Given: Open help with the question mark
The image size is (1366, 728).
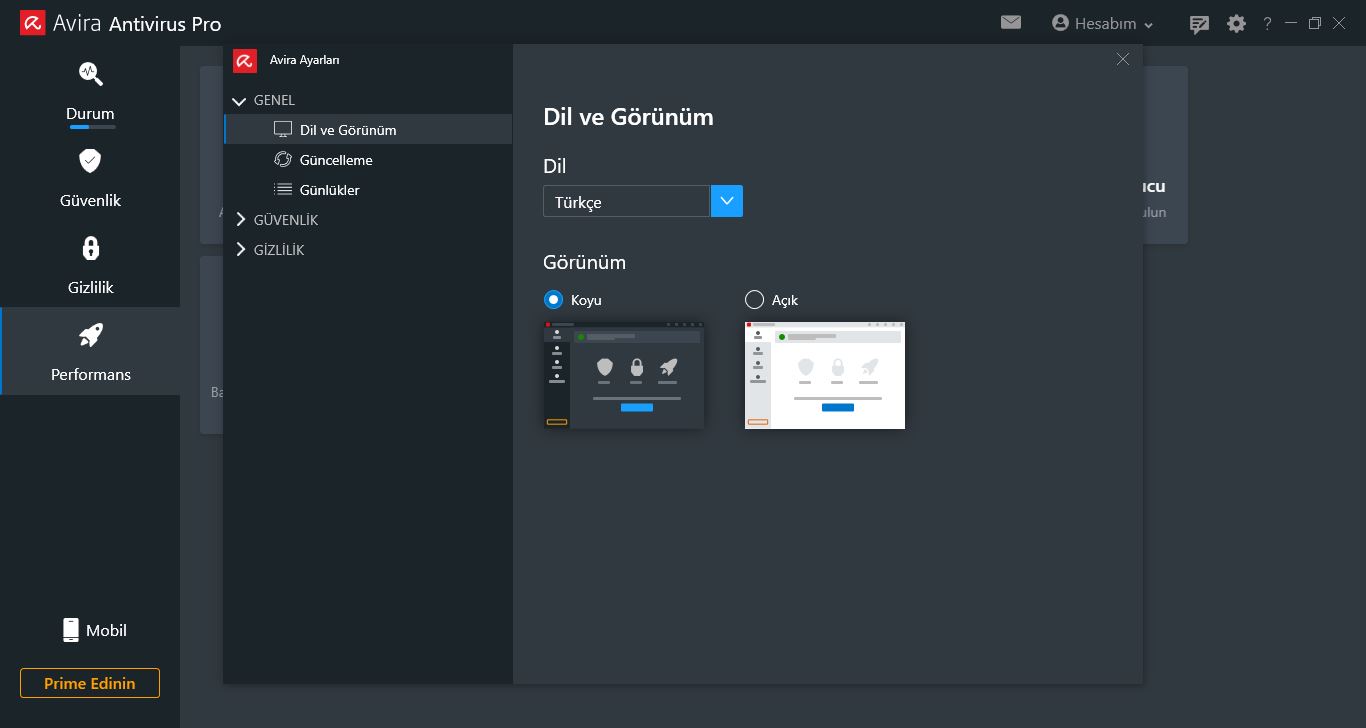Looking at the screenshot, I should click(1267, 23).
